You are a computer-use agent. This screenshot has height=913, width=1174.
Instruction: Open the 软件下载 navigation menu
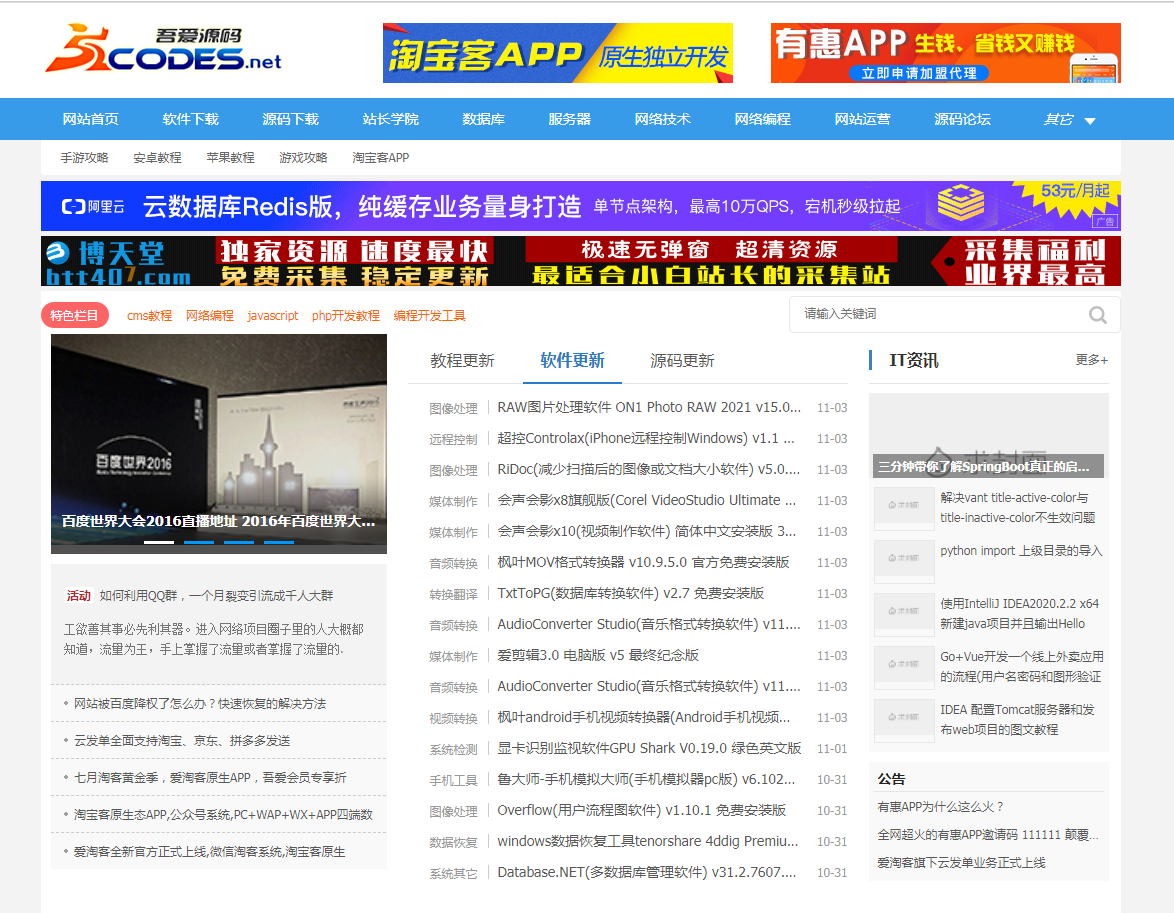190,119
